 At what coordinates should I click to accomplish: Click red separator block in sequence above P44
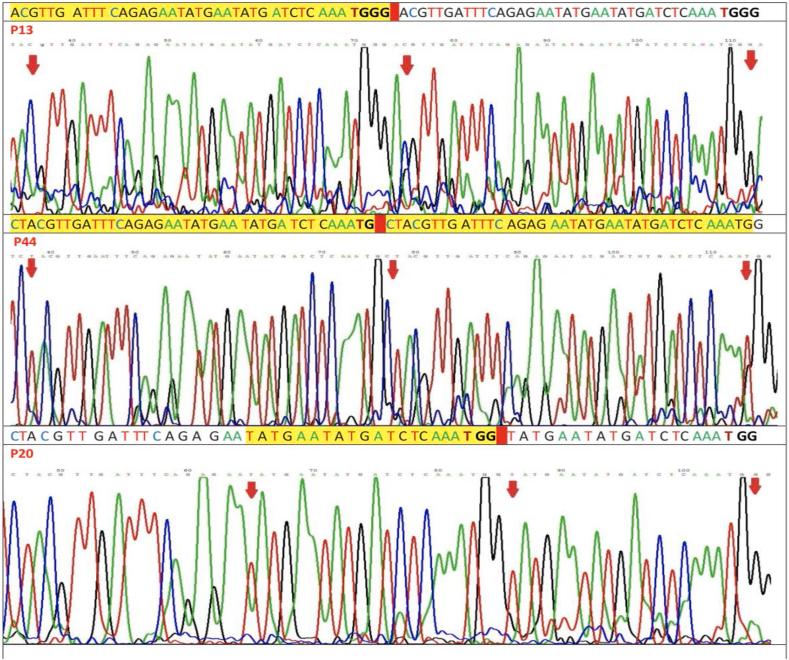click(x=380, y=224)
